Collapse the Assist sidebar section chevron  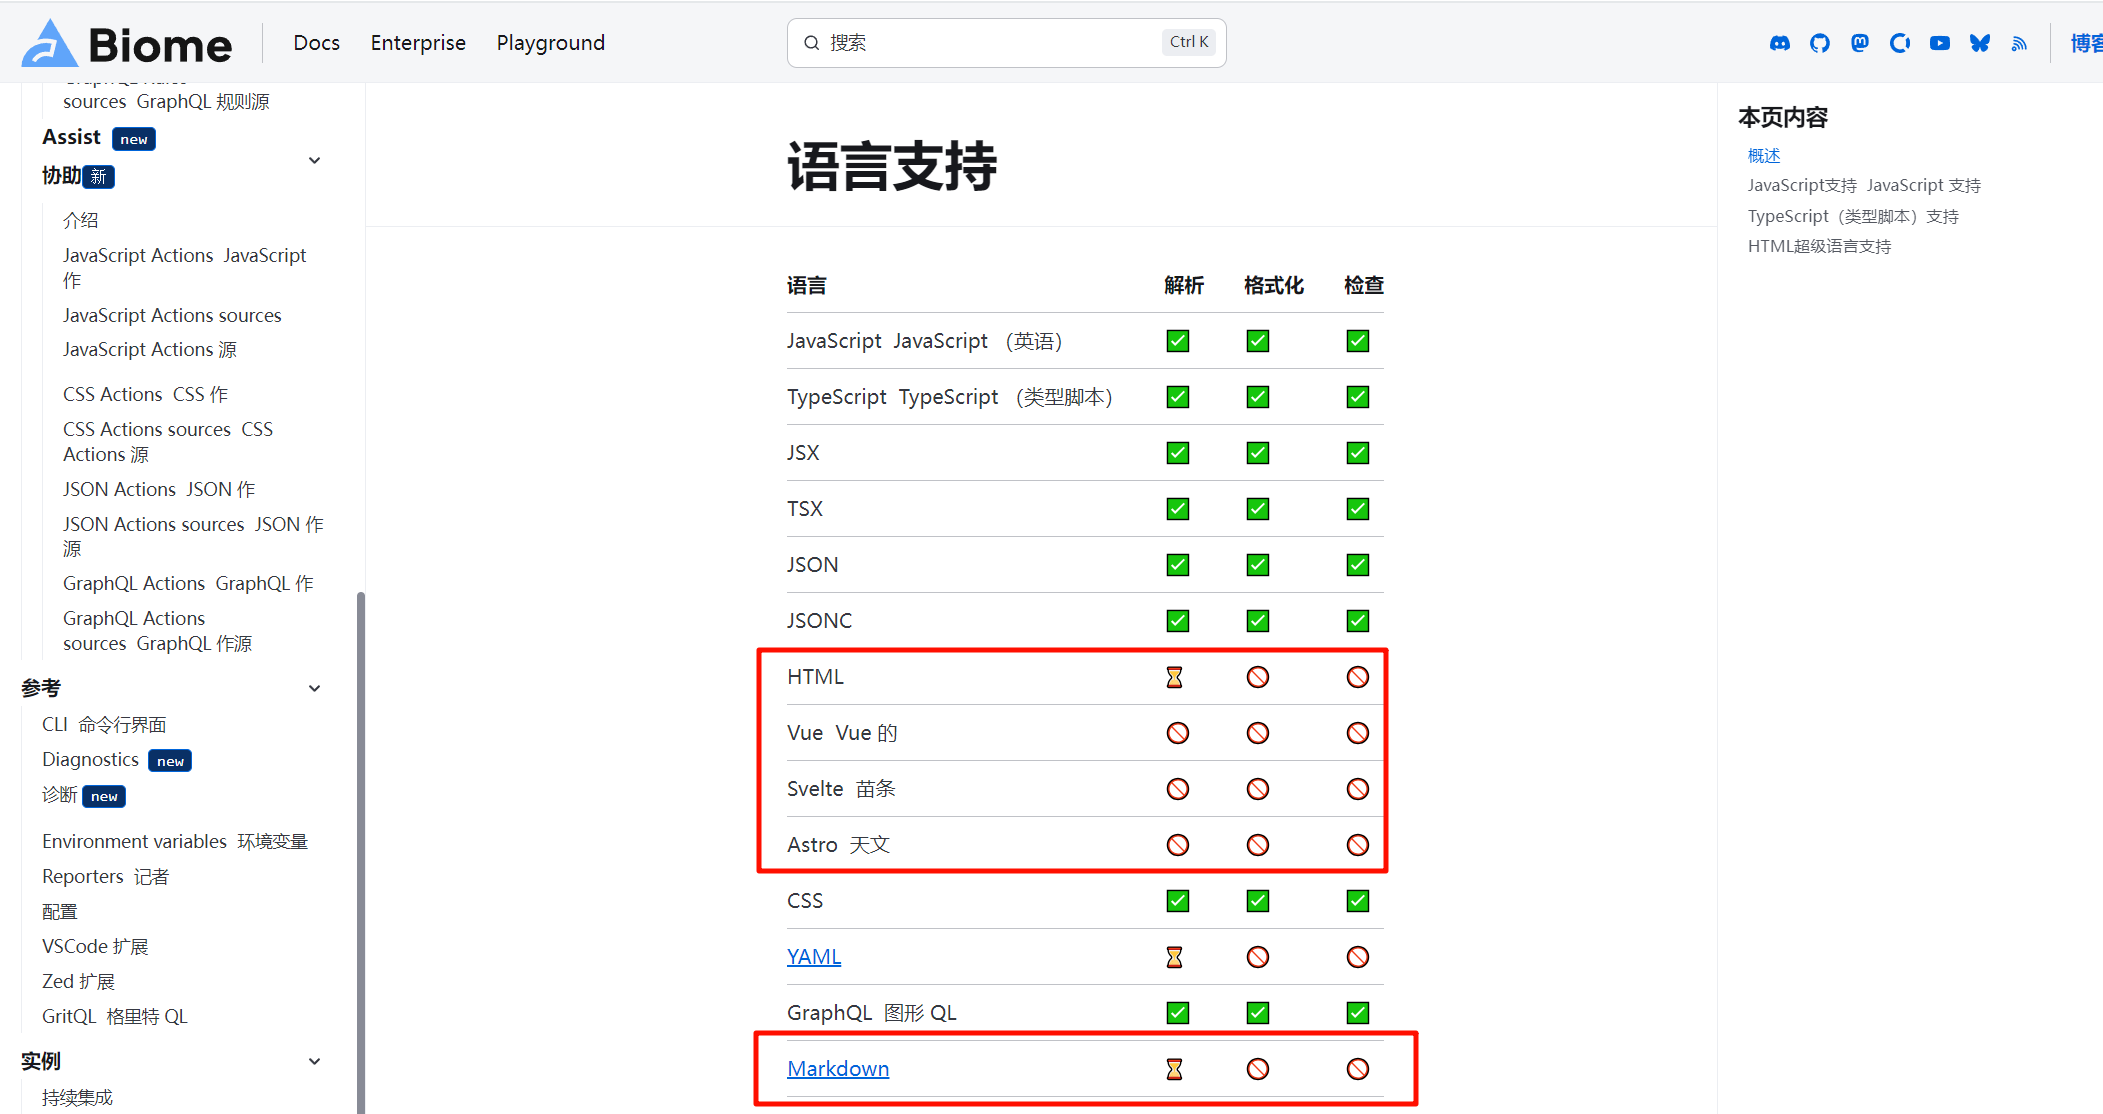[314, 160]
